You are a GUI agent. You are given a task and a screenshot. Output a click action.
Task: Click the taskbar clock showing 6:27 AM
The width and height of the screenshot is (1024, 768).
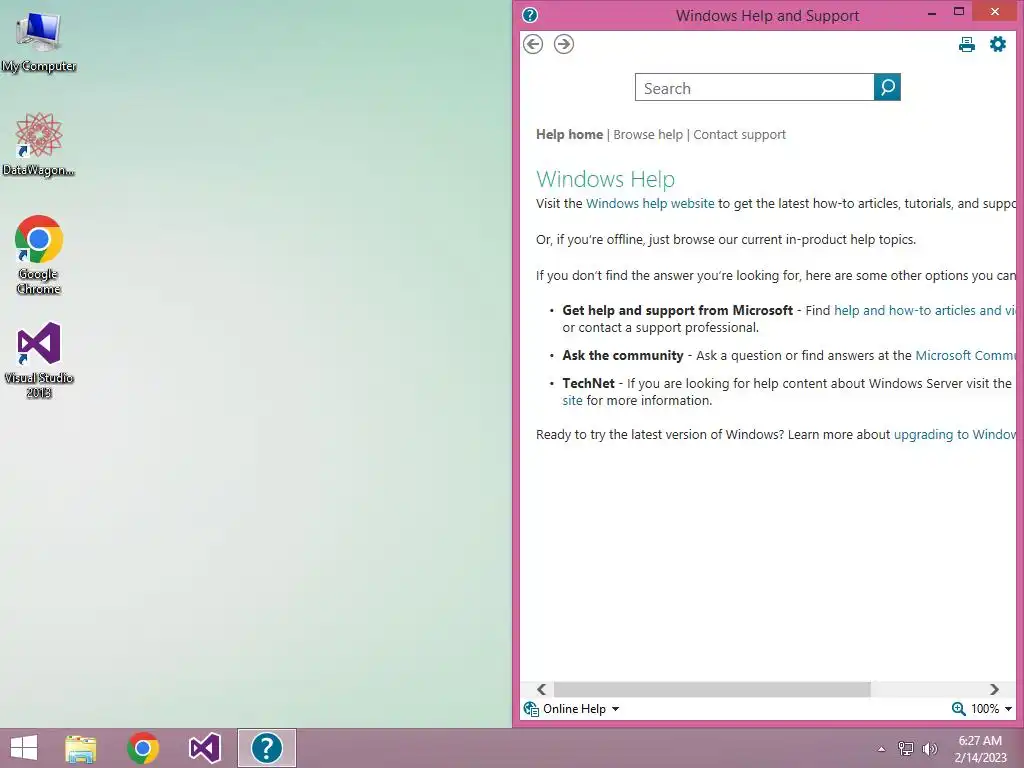980,749
